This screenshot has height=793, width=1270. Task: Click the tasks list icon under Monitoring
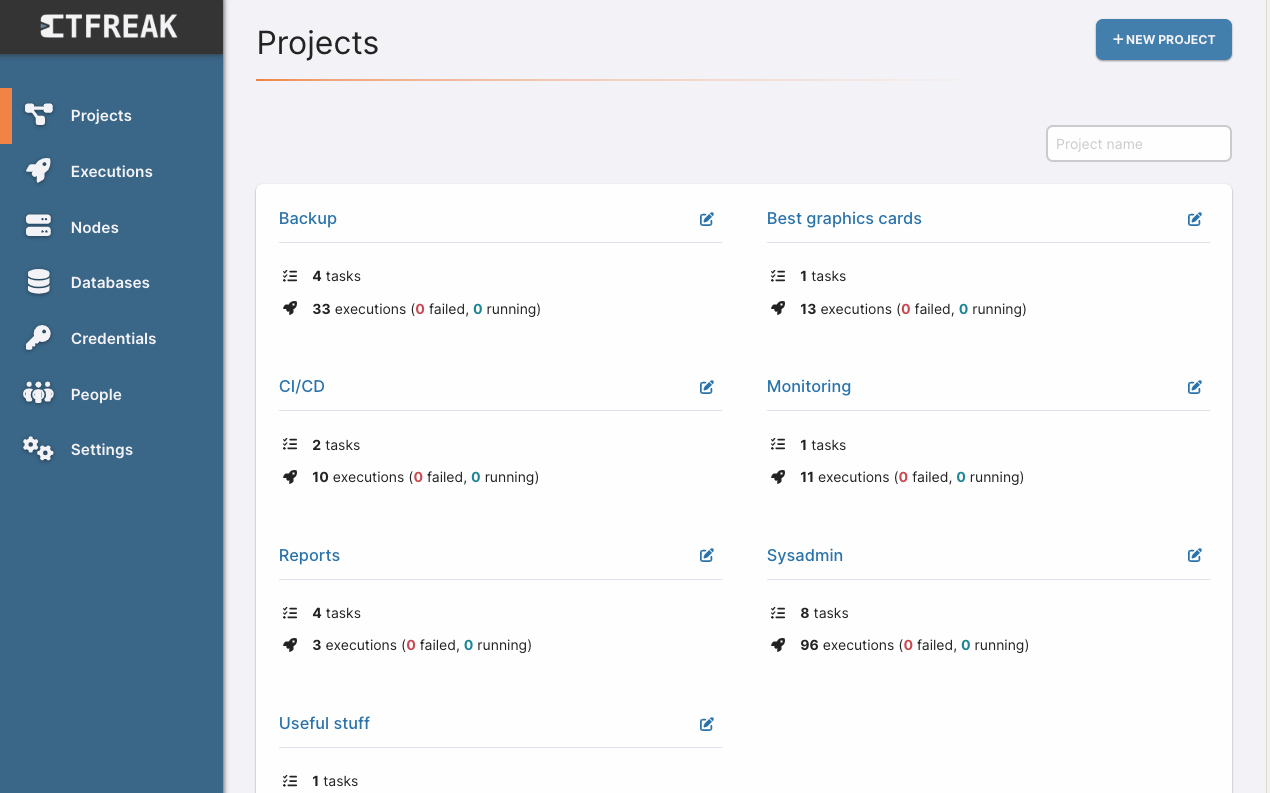click(x=778, y=445)
